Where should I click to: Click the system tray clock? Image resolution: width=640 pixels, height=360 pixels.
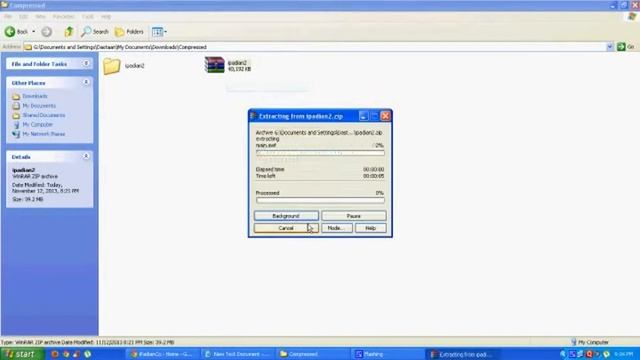pyautogui.click(x=623, y=354)
